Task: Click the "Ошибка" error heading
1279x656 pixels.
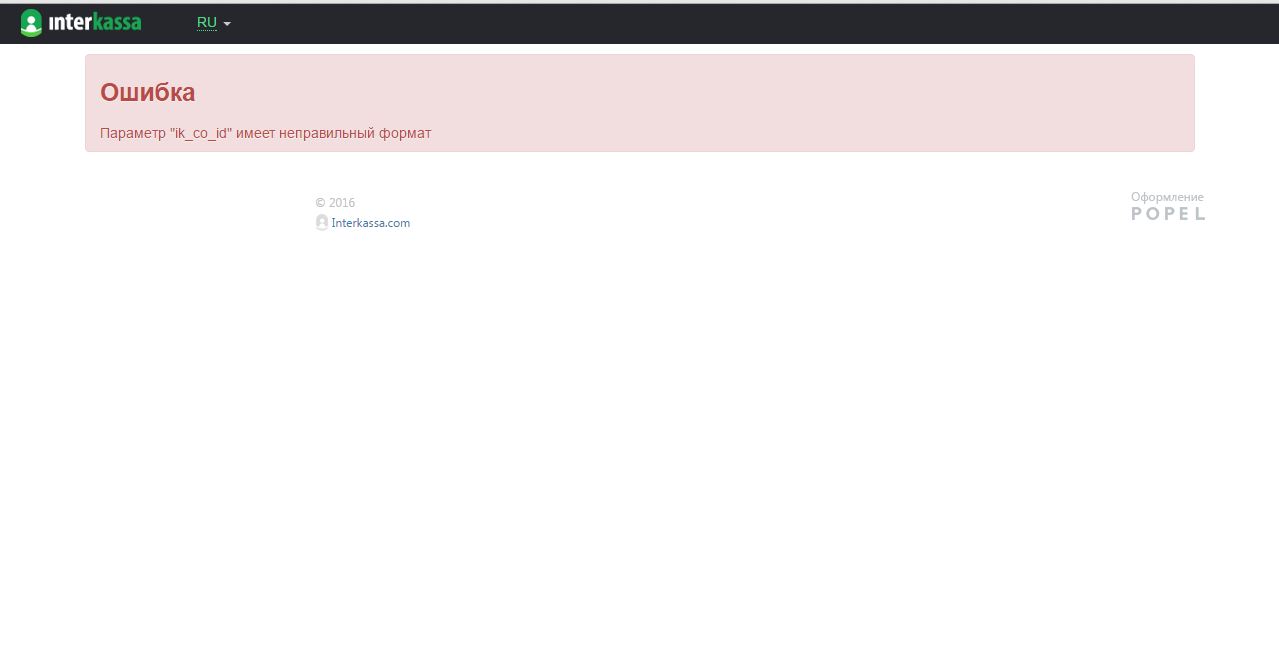Action: coord(148,93)
